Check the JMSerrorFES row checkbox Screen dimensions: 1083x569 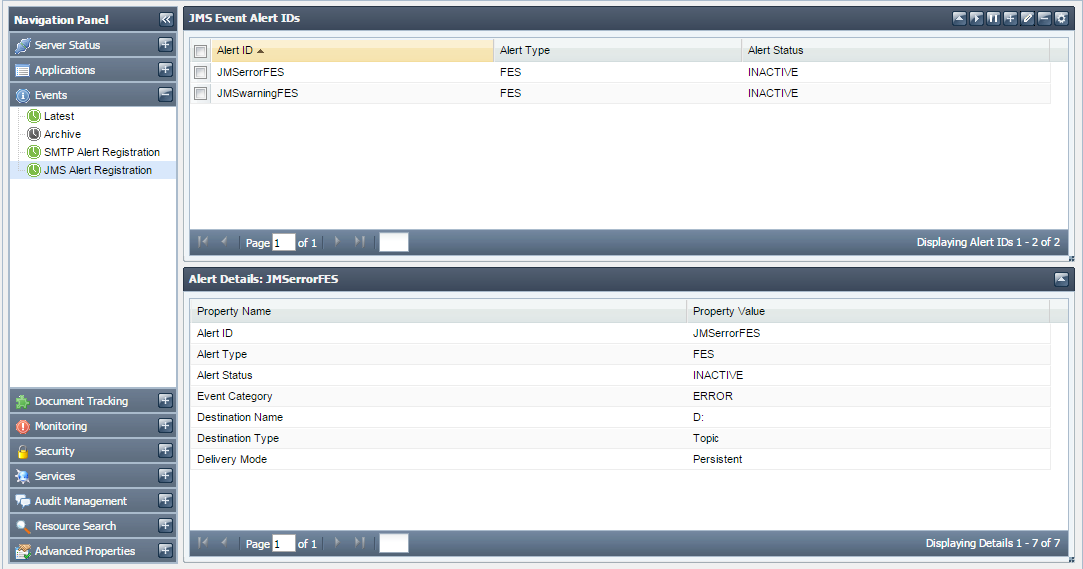coord(200,72)
